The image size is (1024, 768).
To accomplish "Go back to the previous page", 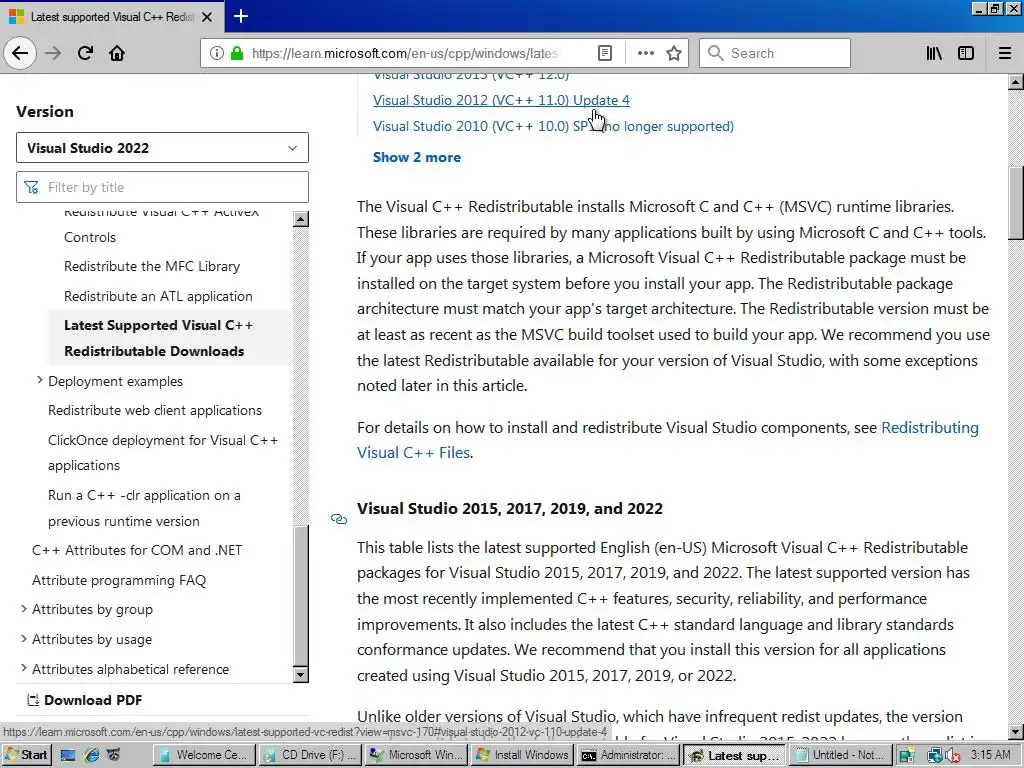I will coord(20,53).
